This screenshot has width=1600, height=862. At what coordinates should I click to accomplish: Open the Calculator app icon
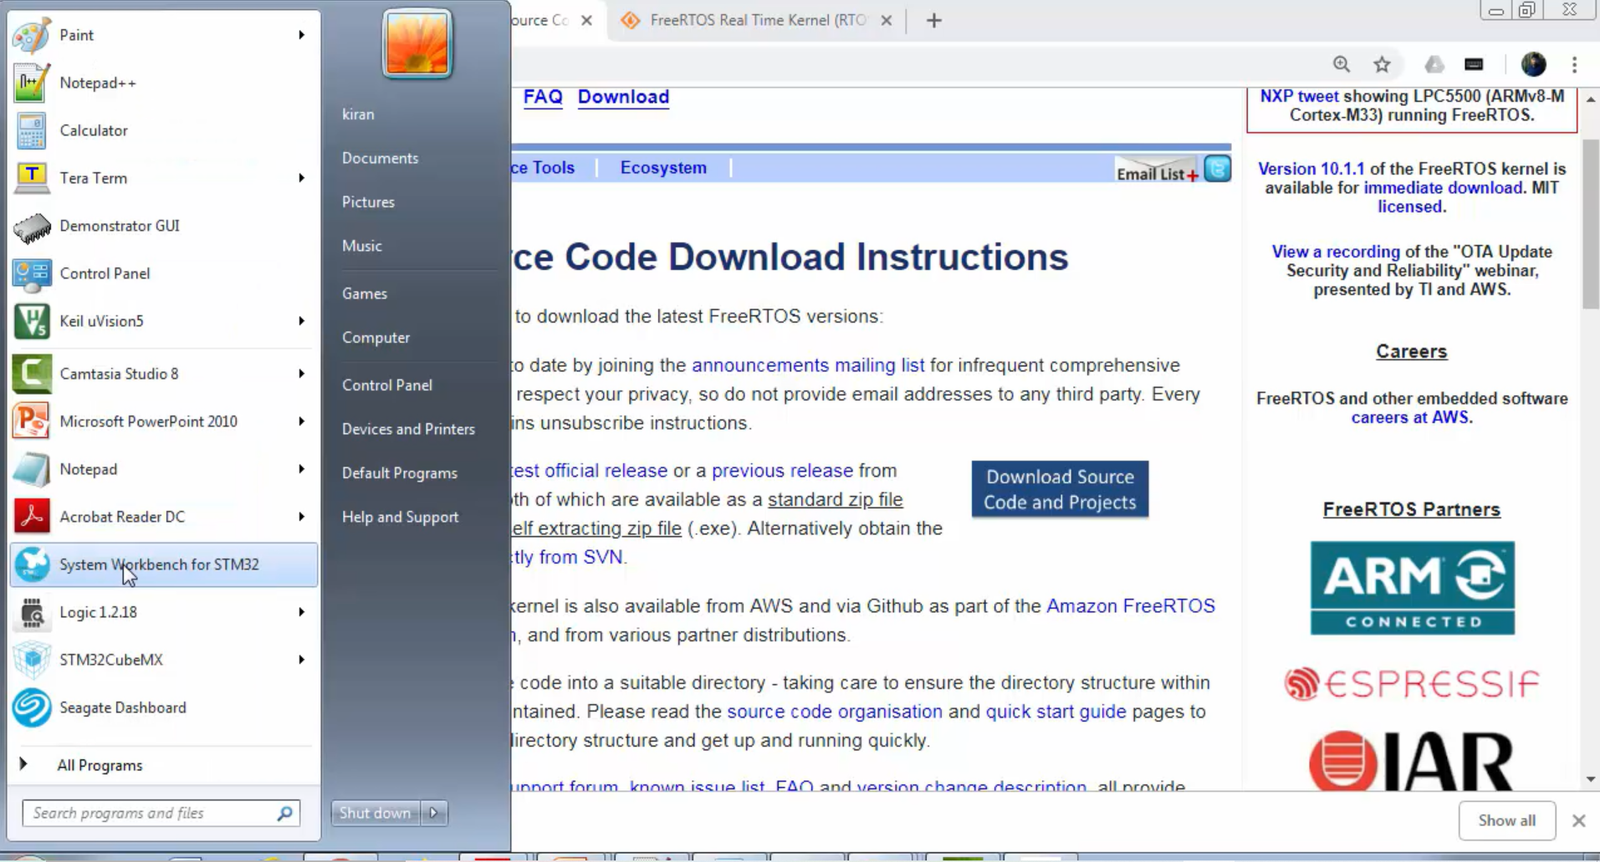coord(31,131)
